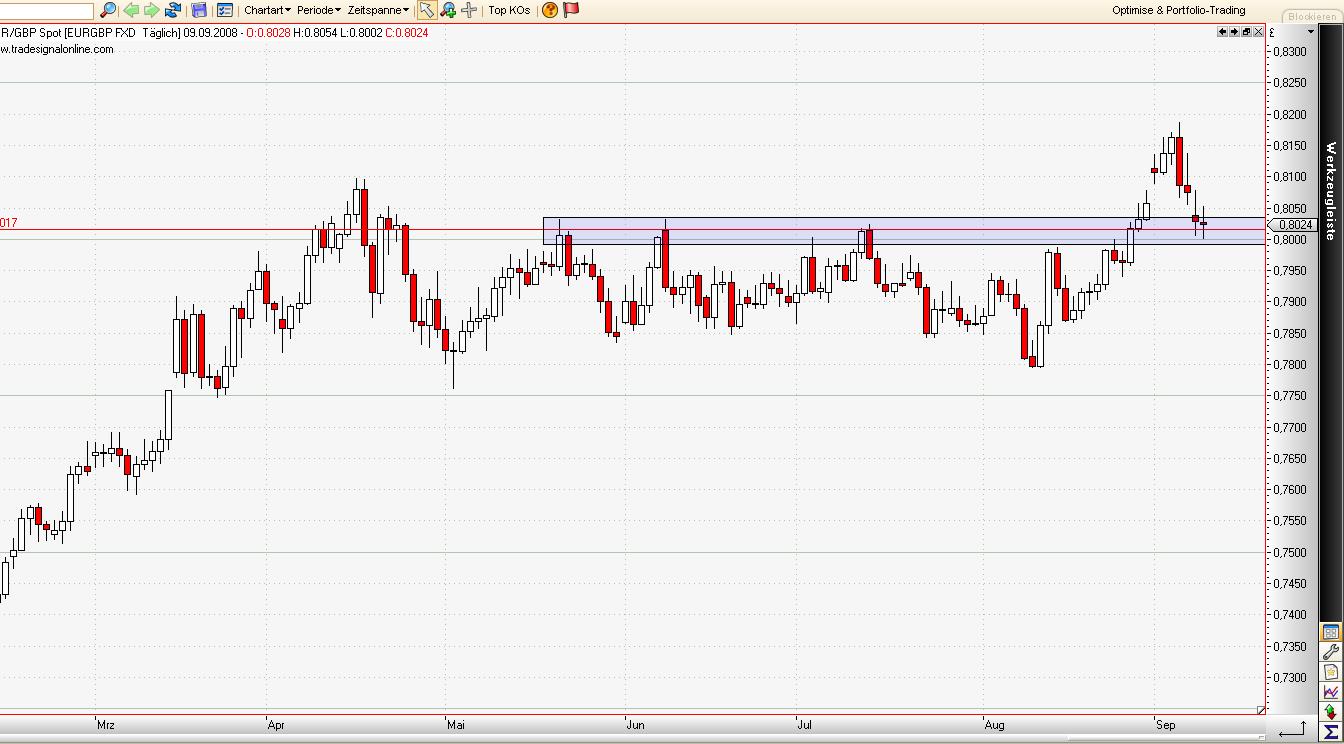Toggle the layout grid panel in sidebar
This screenshot has width=1344, height=744.
pos(1330,632)
